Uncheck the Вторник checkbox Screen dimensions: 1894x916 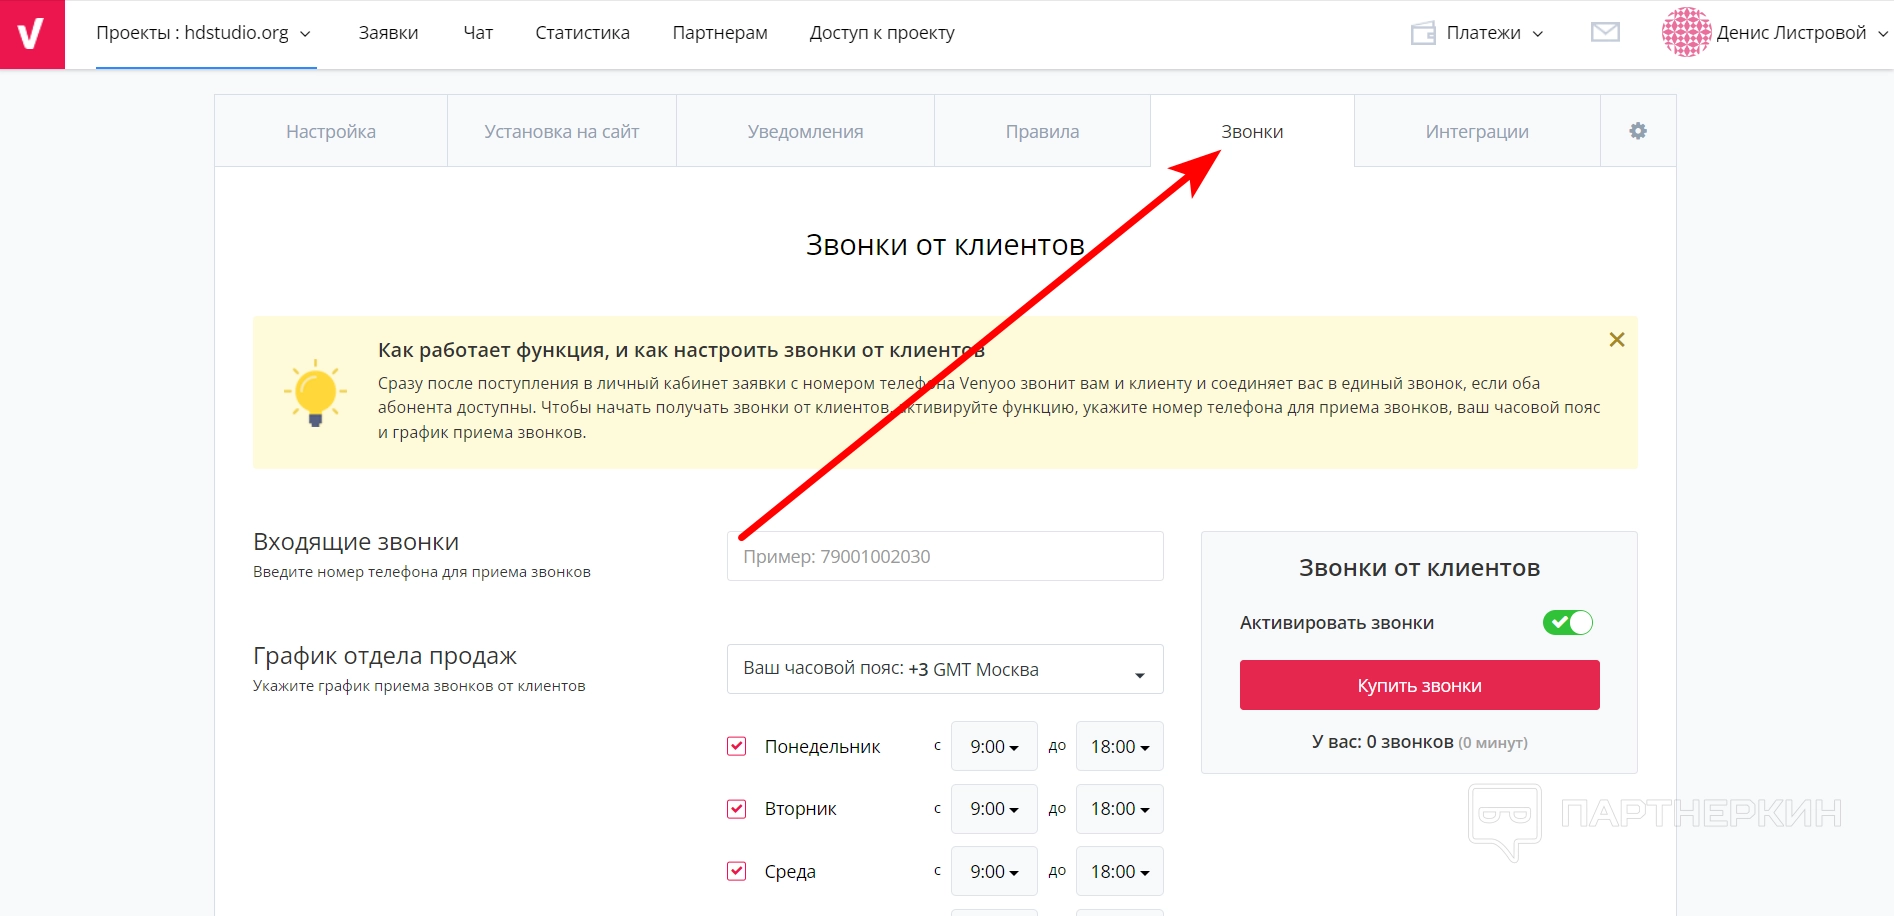click(737, 809)
